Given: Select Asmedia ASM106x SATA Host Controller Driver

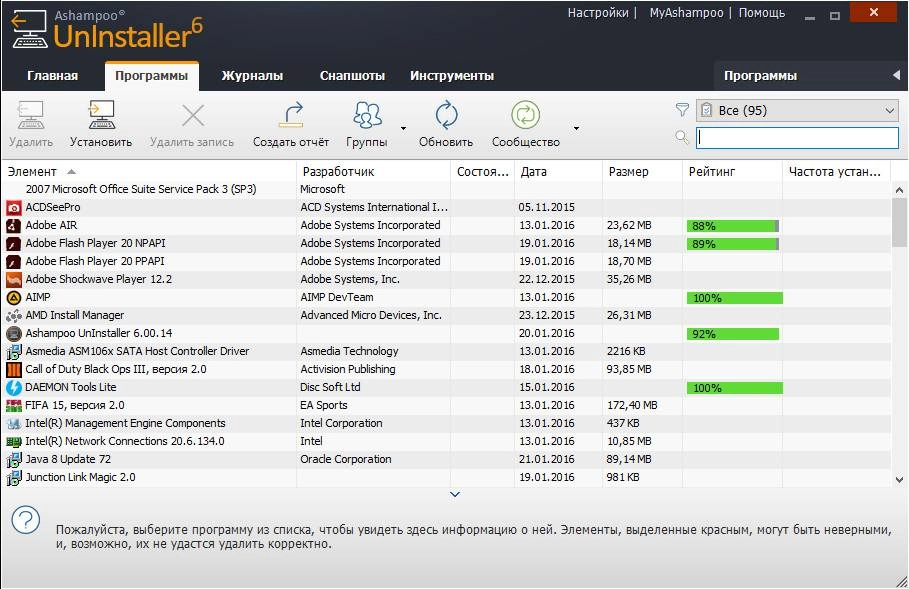Looking at the screenshot, I should (446, 351).
